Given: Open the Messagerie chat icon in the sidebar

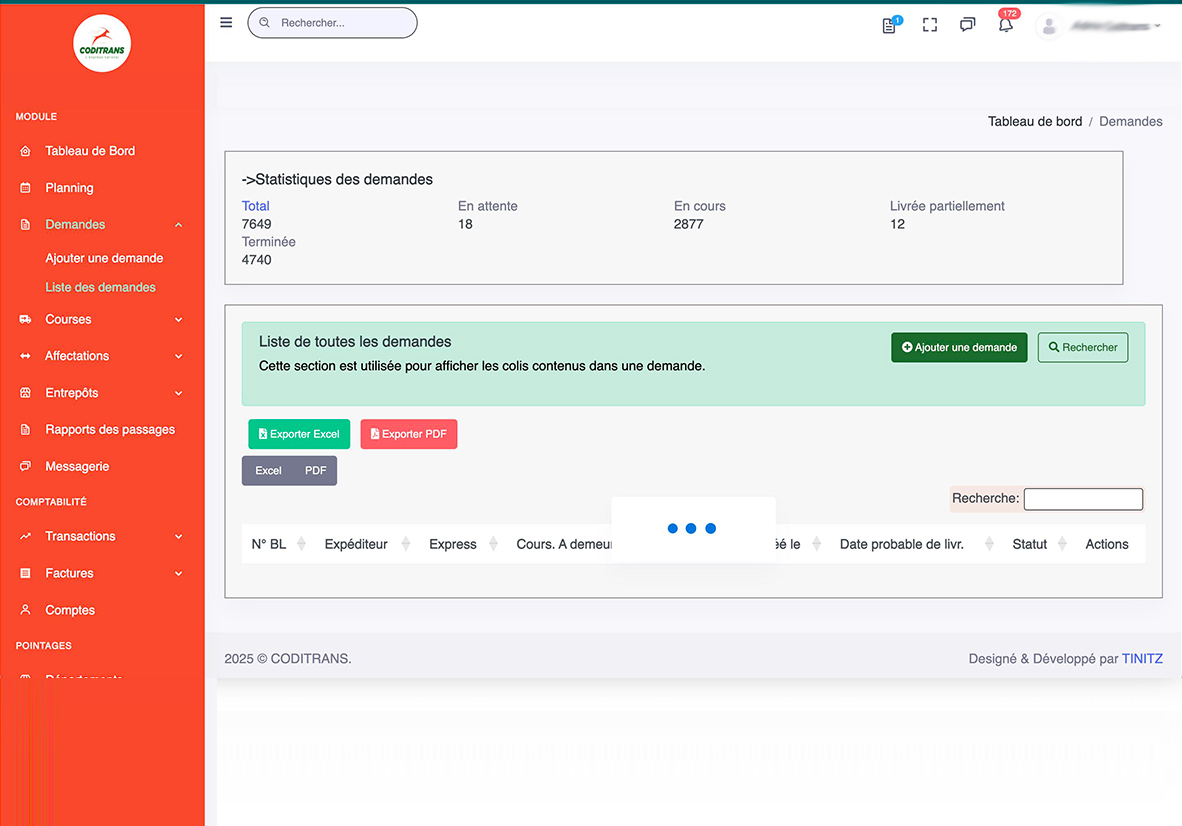Looking at the screenshot, I should click(24, 466).
